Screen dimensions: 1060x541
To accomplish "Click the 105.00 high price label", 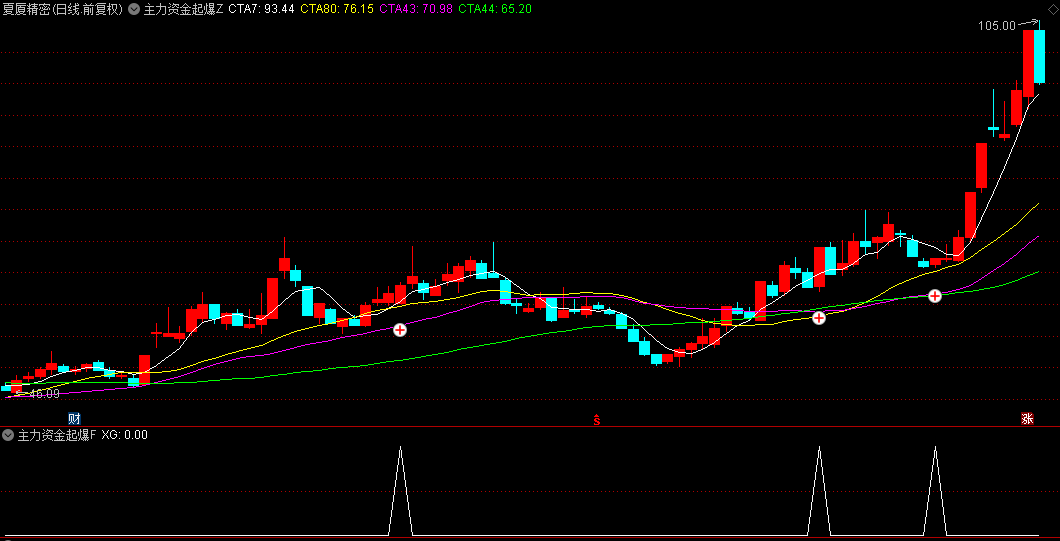I will pos(996,26).
